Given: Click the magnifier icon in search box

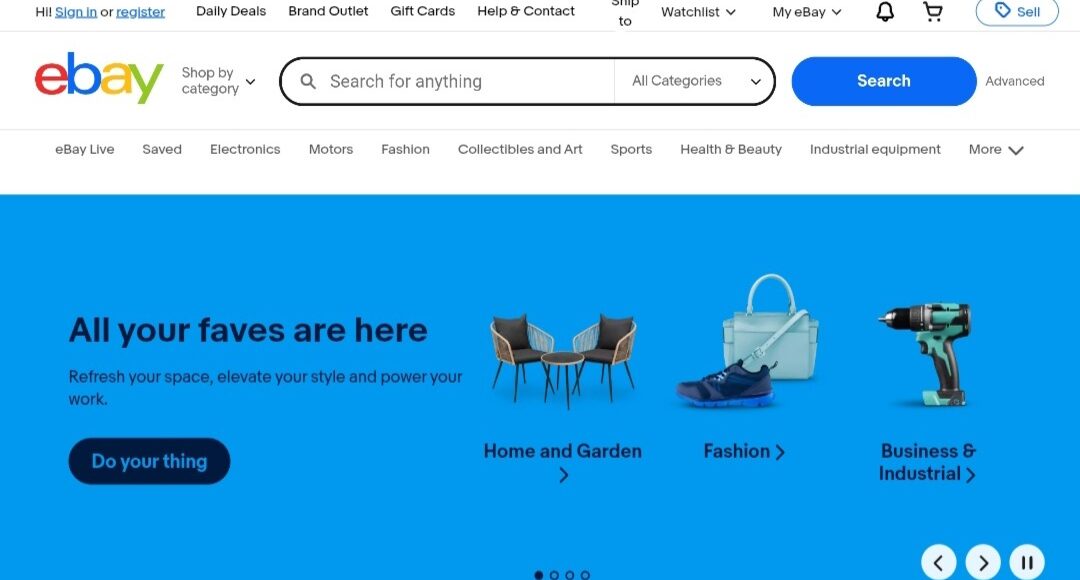Looking at the screenshot, I should click(308, 81).
